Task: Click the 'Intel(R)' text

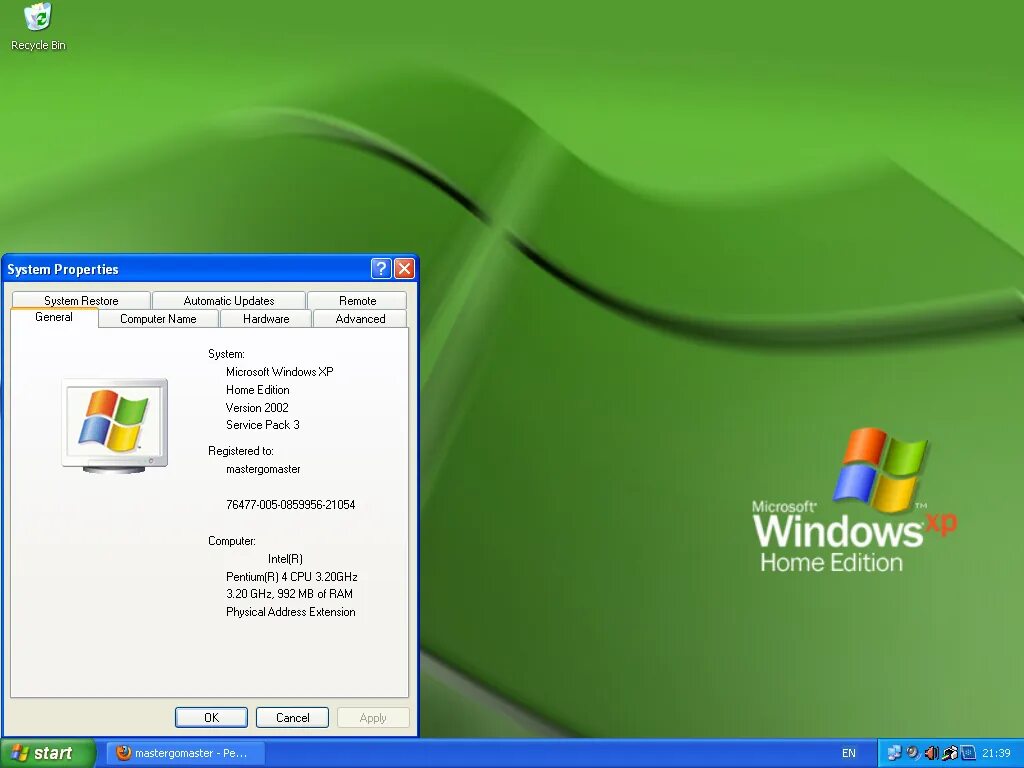Action: click(x=285, y=558)
